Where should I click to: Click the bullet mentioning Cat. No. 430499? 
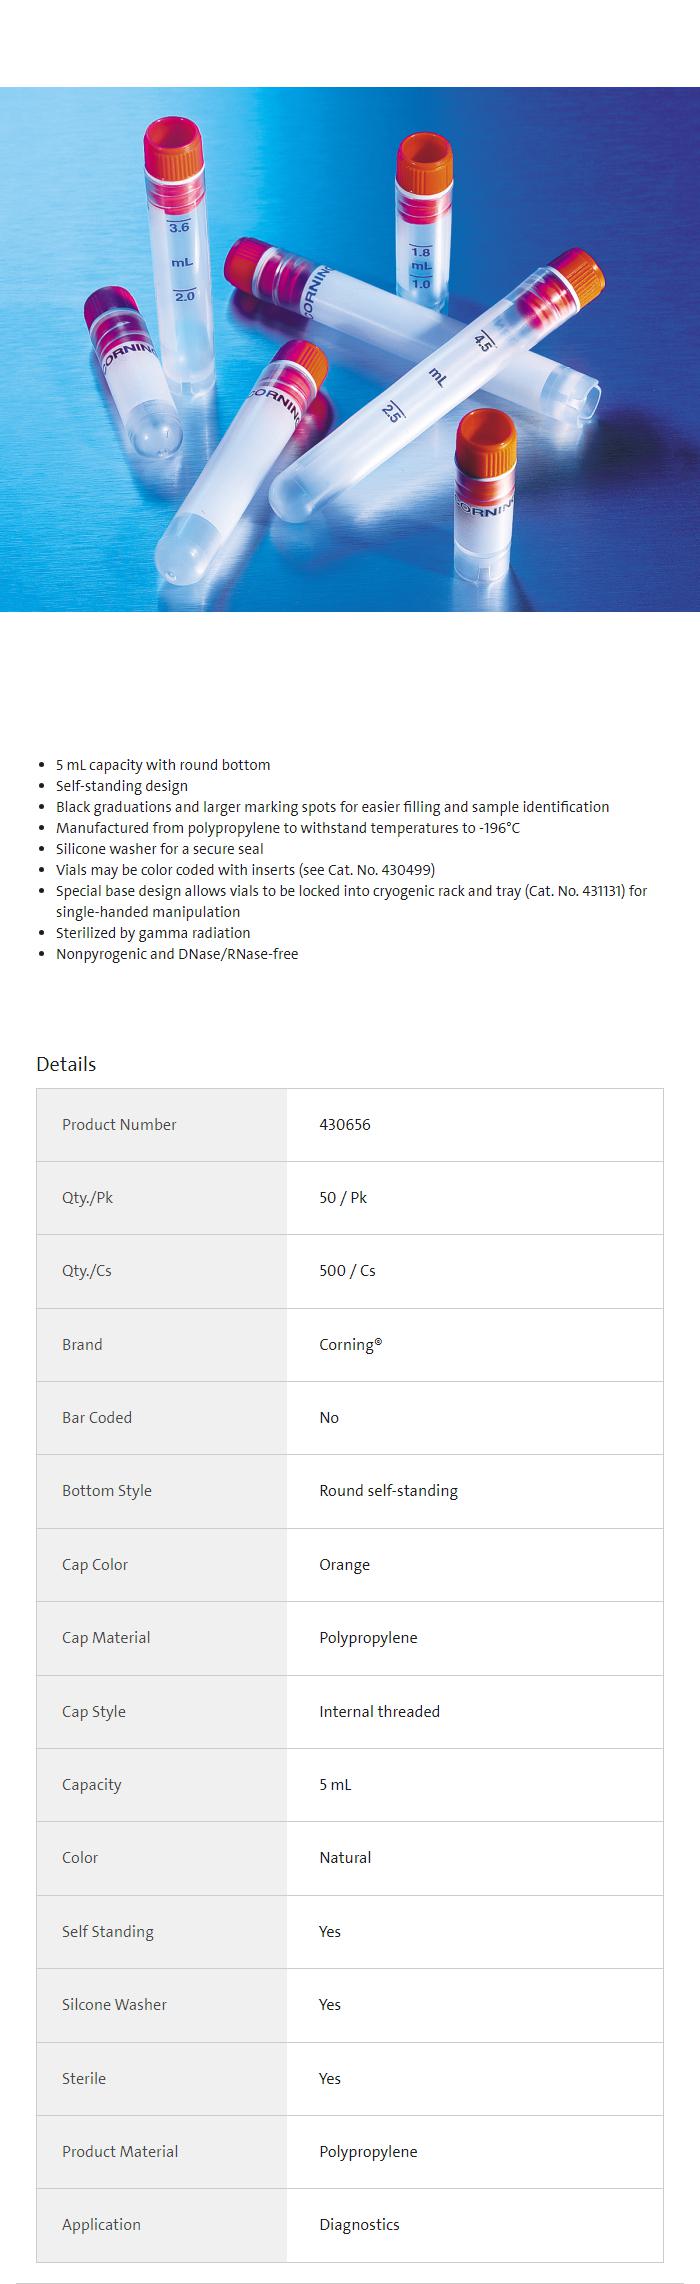click(245, 869)
